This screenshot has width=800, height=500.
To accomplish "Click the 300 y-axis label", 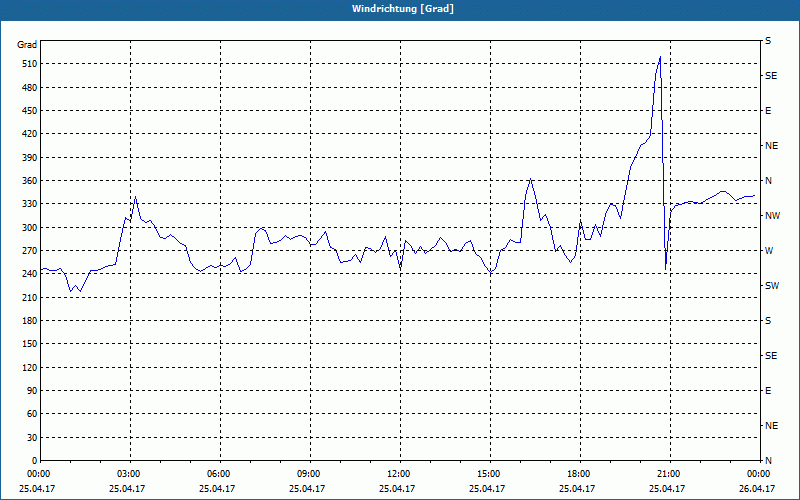I will point(30,228).
